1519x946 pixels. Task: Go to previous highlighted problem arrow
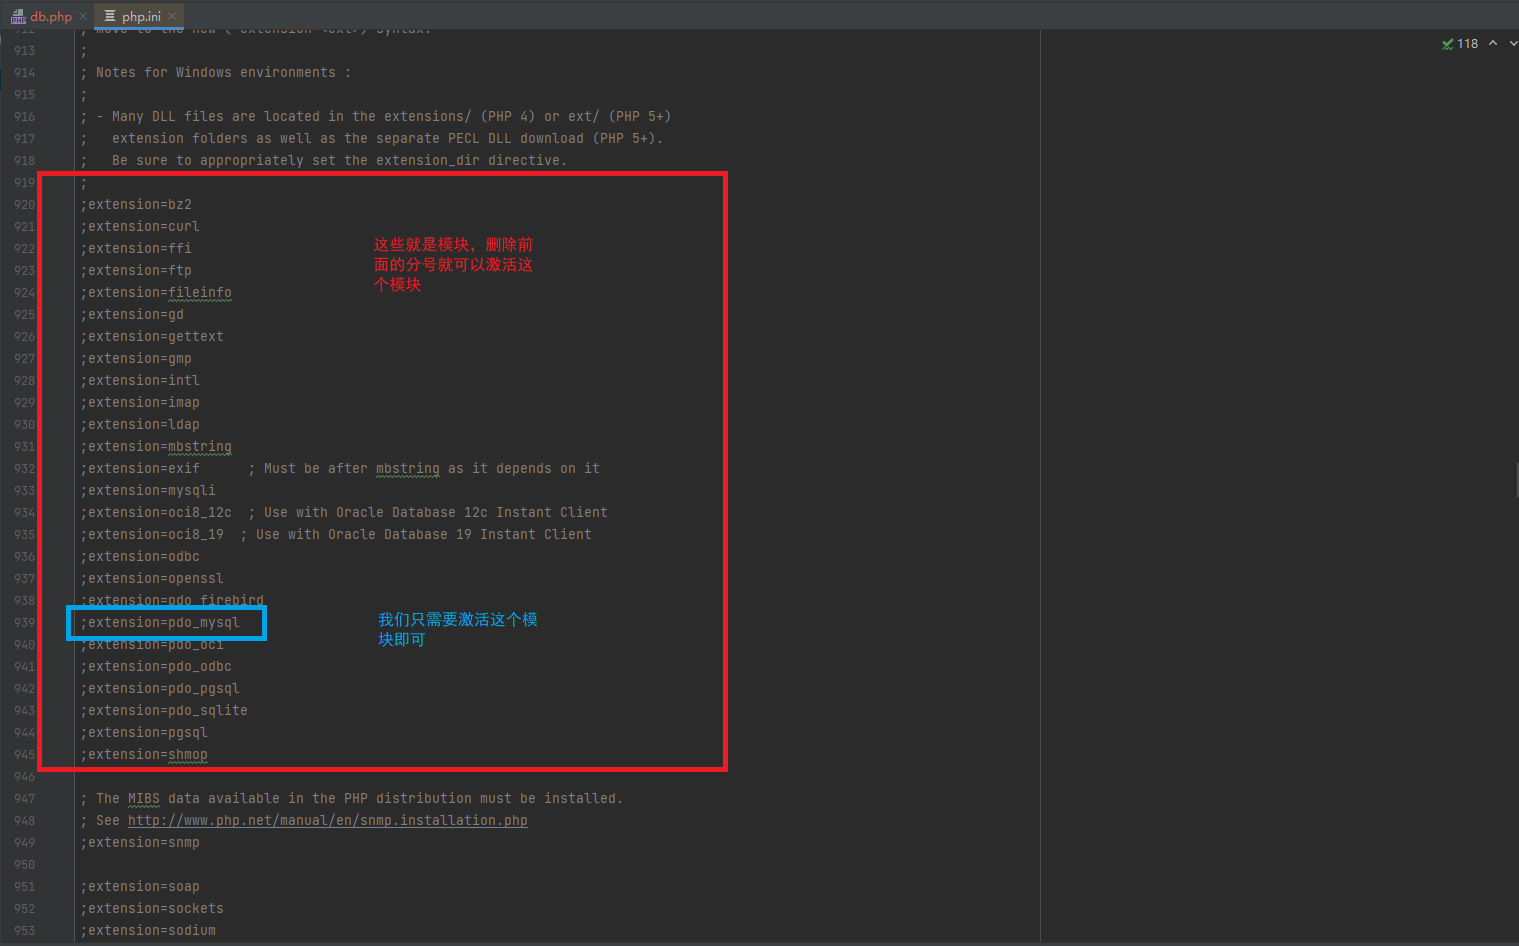(1493, 43)
